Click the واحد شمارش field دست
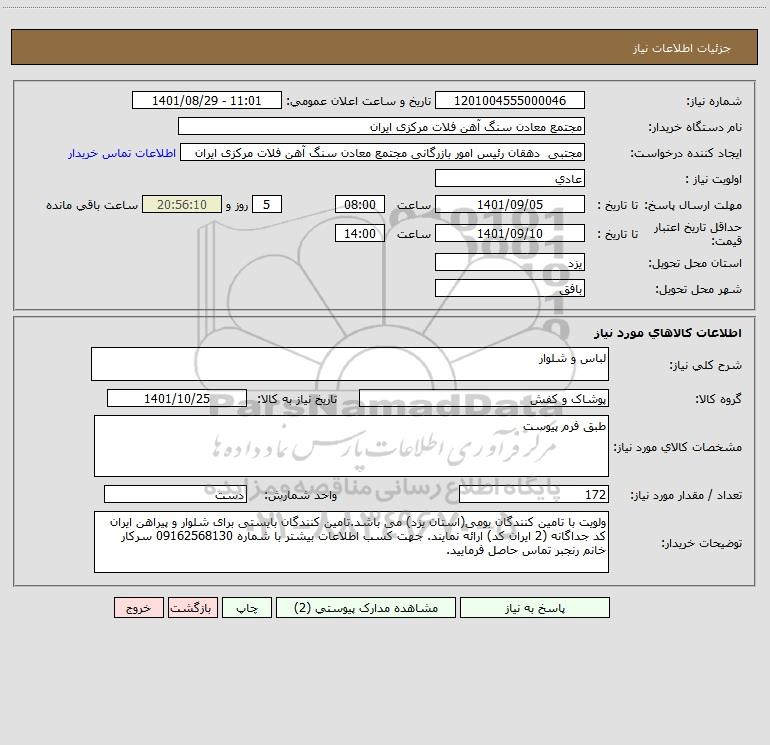The width and height of the screenshot is (770, 745). [x=175, y=495]
